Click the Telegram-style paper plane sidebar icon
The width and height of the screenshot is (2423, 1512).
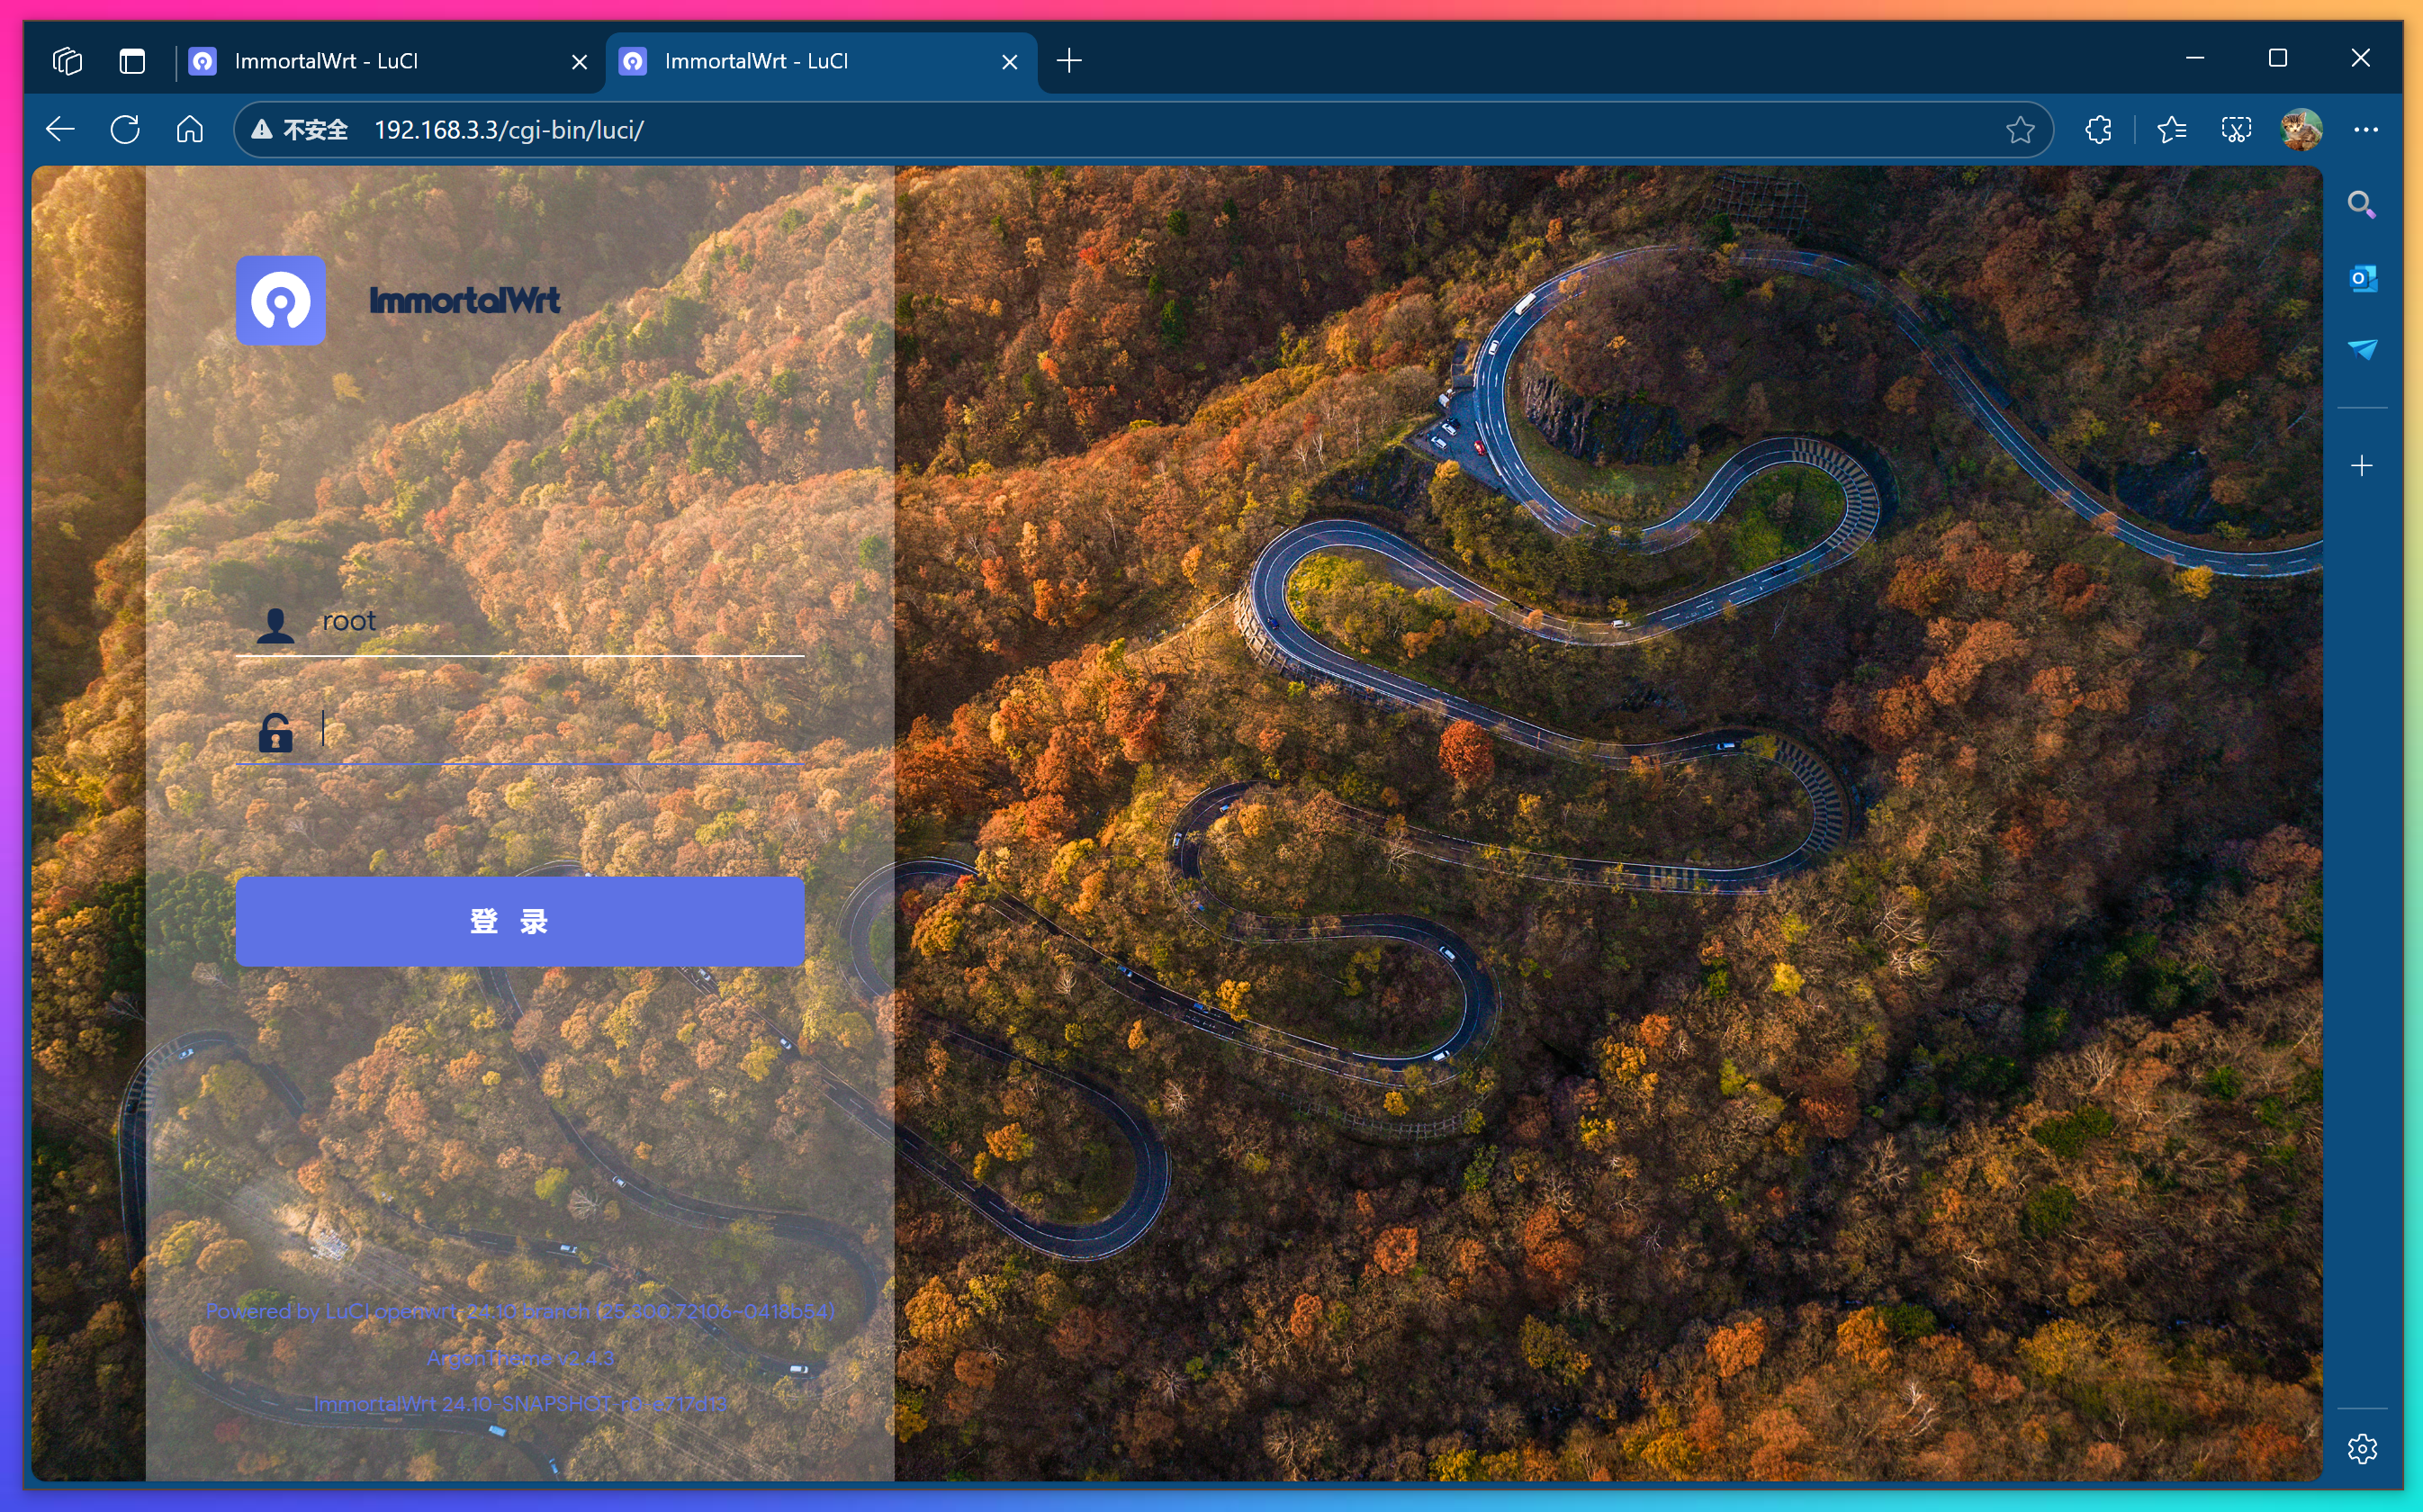(2362, 349)
